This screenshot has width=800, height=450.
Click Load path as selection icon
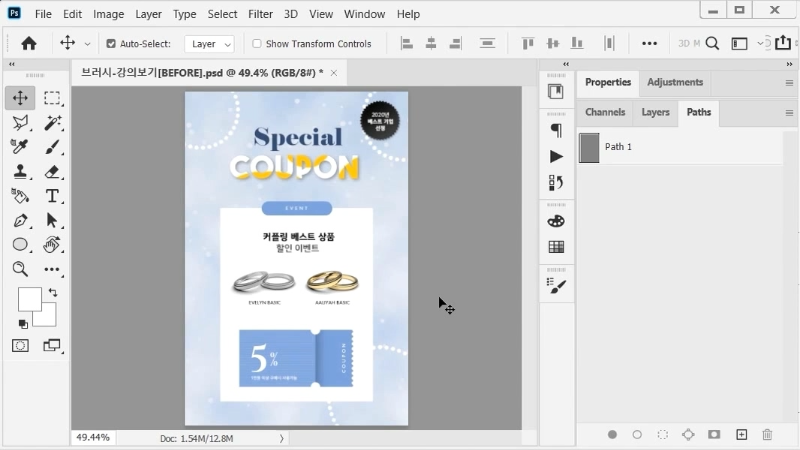pyautogui.click(x=663, y=435)
